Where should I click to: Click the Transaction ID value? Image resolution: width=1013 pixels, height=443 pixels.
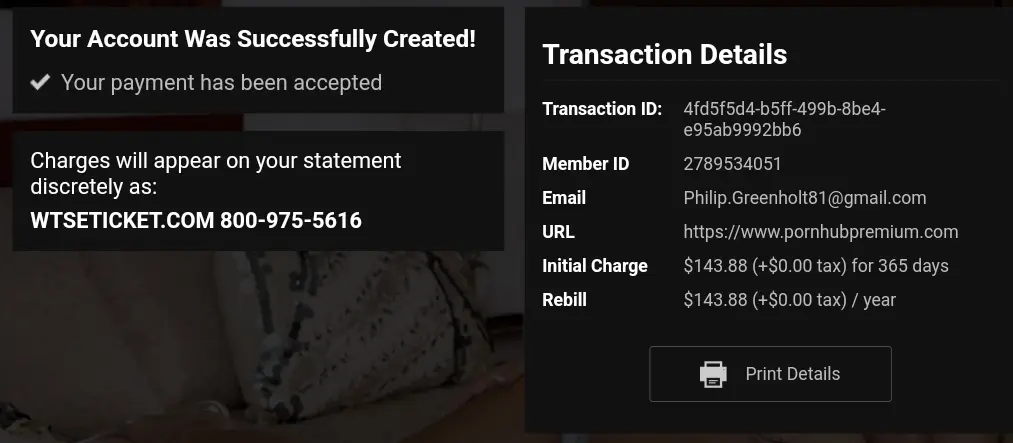[784, 119]
